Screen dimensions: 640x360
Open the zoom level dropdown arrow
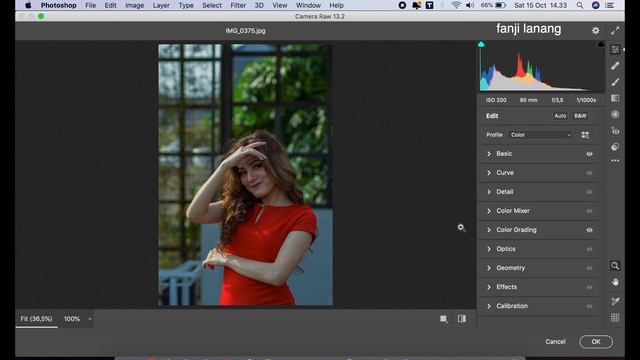[x=89, y=319]
